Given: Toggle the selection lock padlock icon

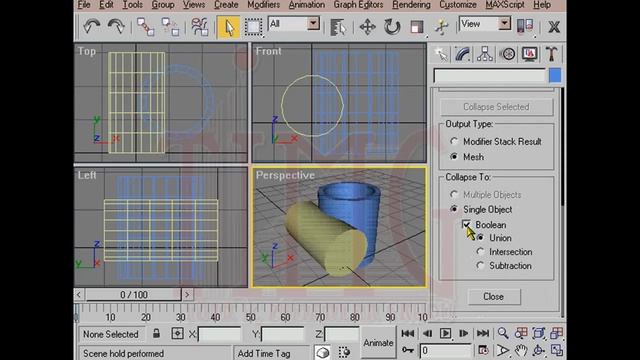Looking at the screenshot, I should 156,333.
